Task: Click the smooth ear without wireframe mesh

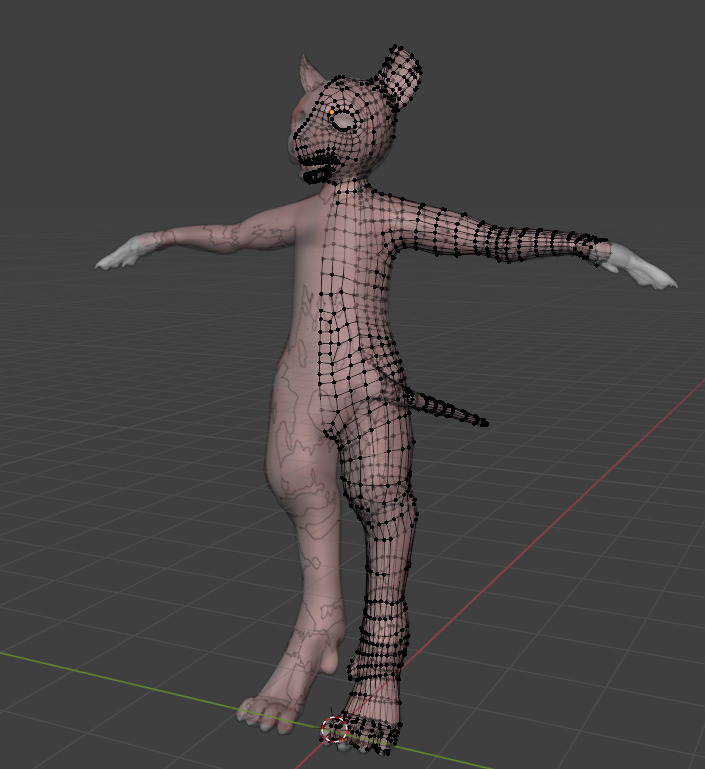Action: point(310,73)
